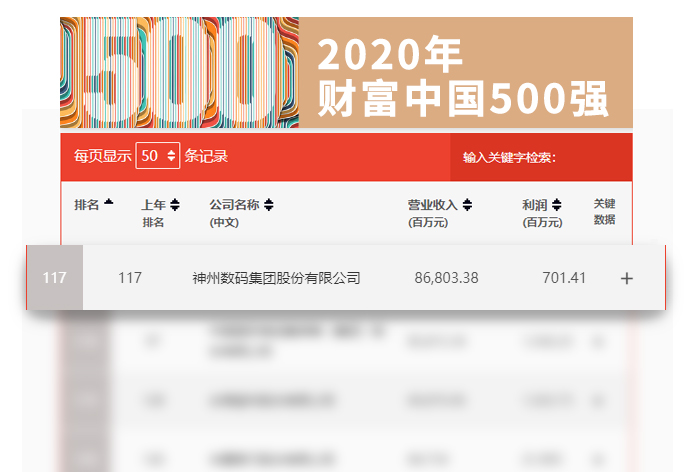Sort by 上年排名 column arrows
This screenshot has width=688, height=472.
(x=175, y=204)
